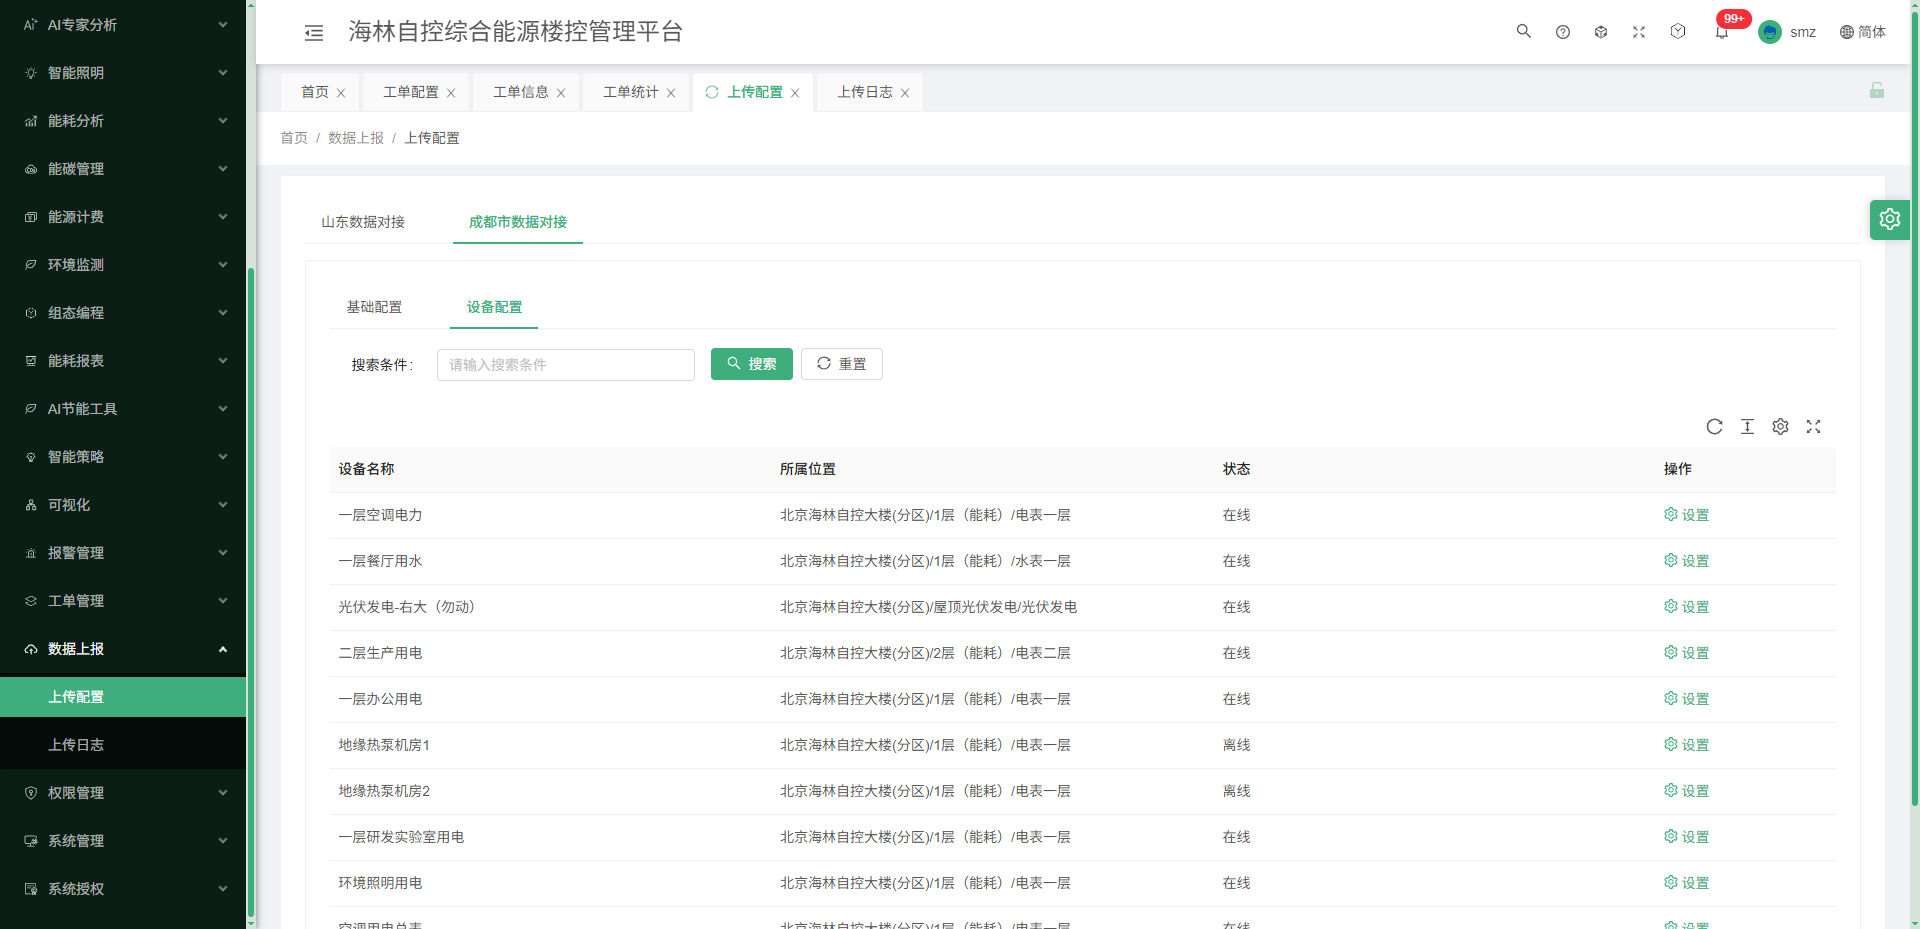Viewport: 1920px width, 929px height.
Task: Close the 首页 tab
Action: pos(341,93)
